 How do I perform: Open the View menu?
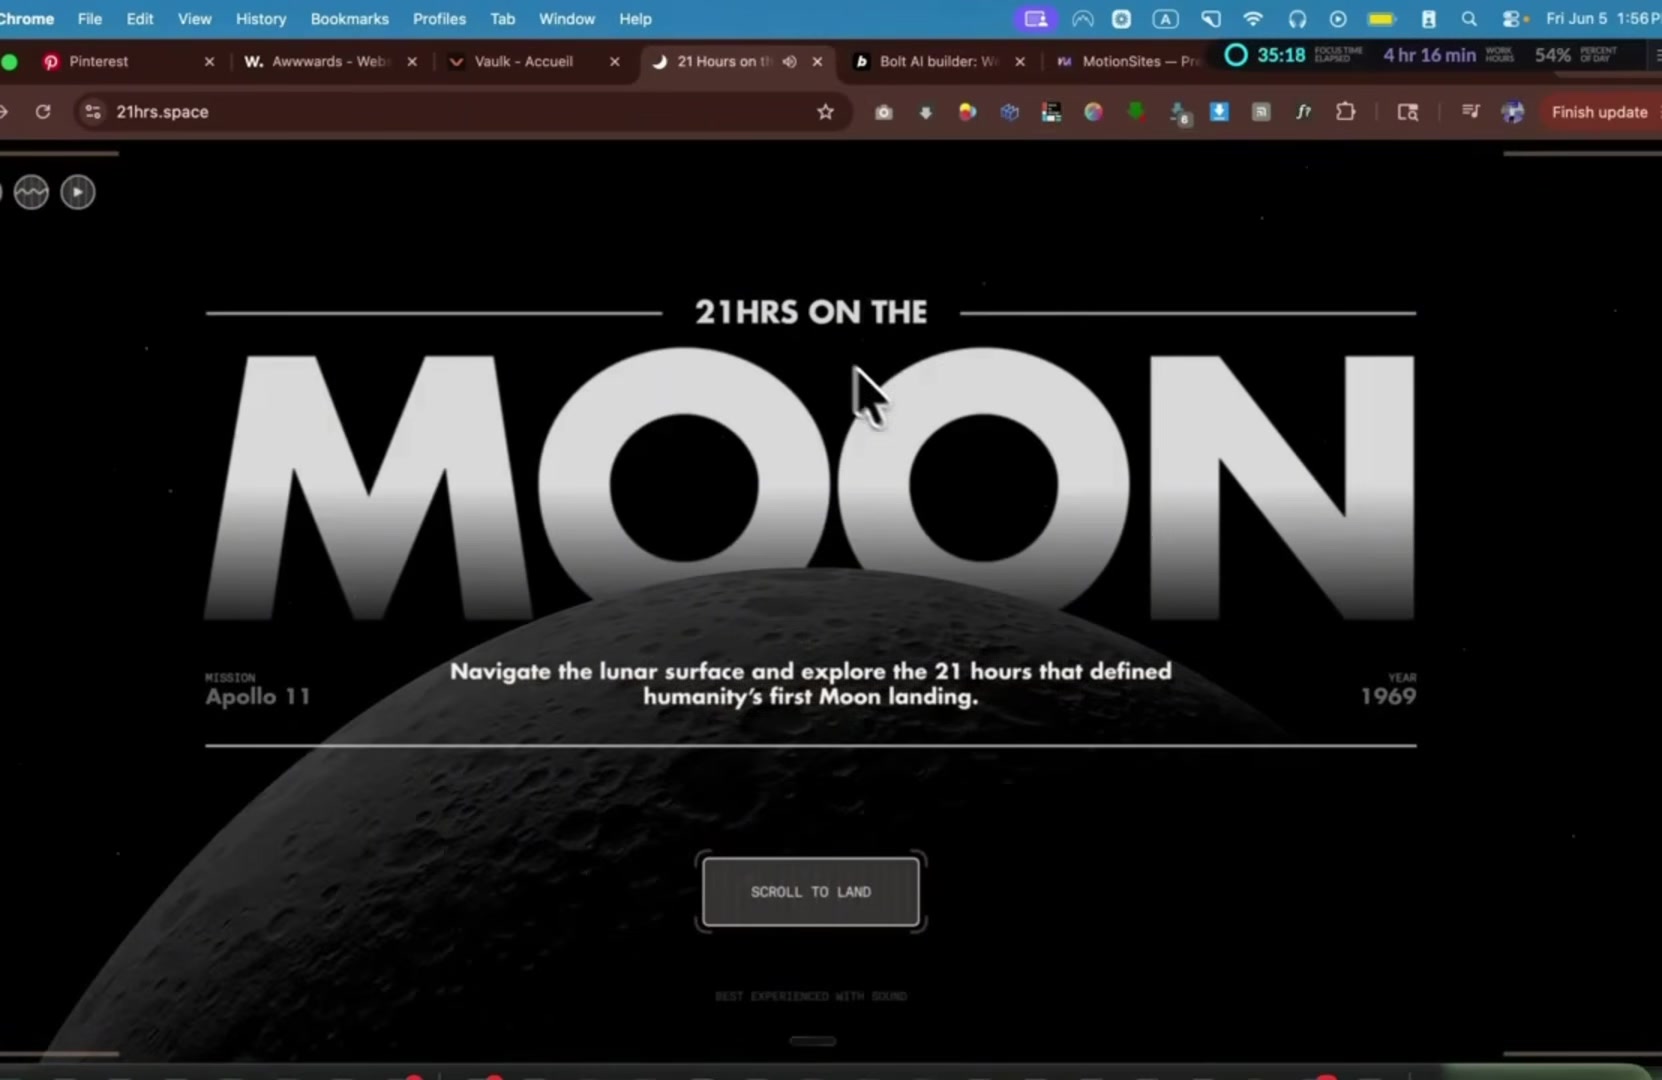194,19
